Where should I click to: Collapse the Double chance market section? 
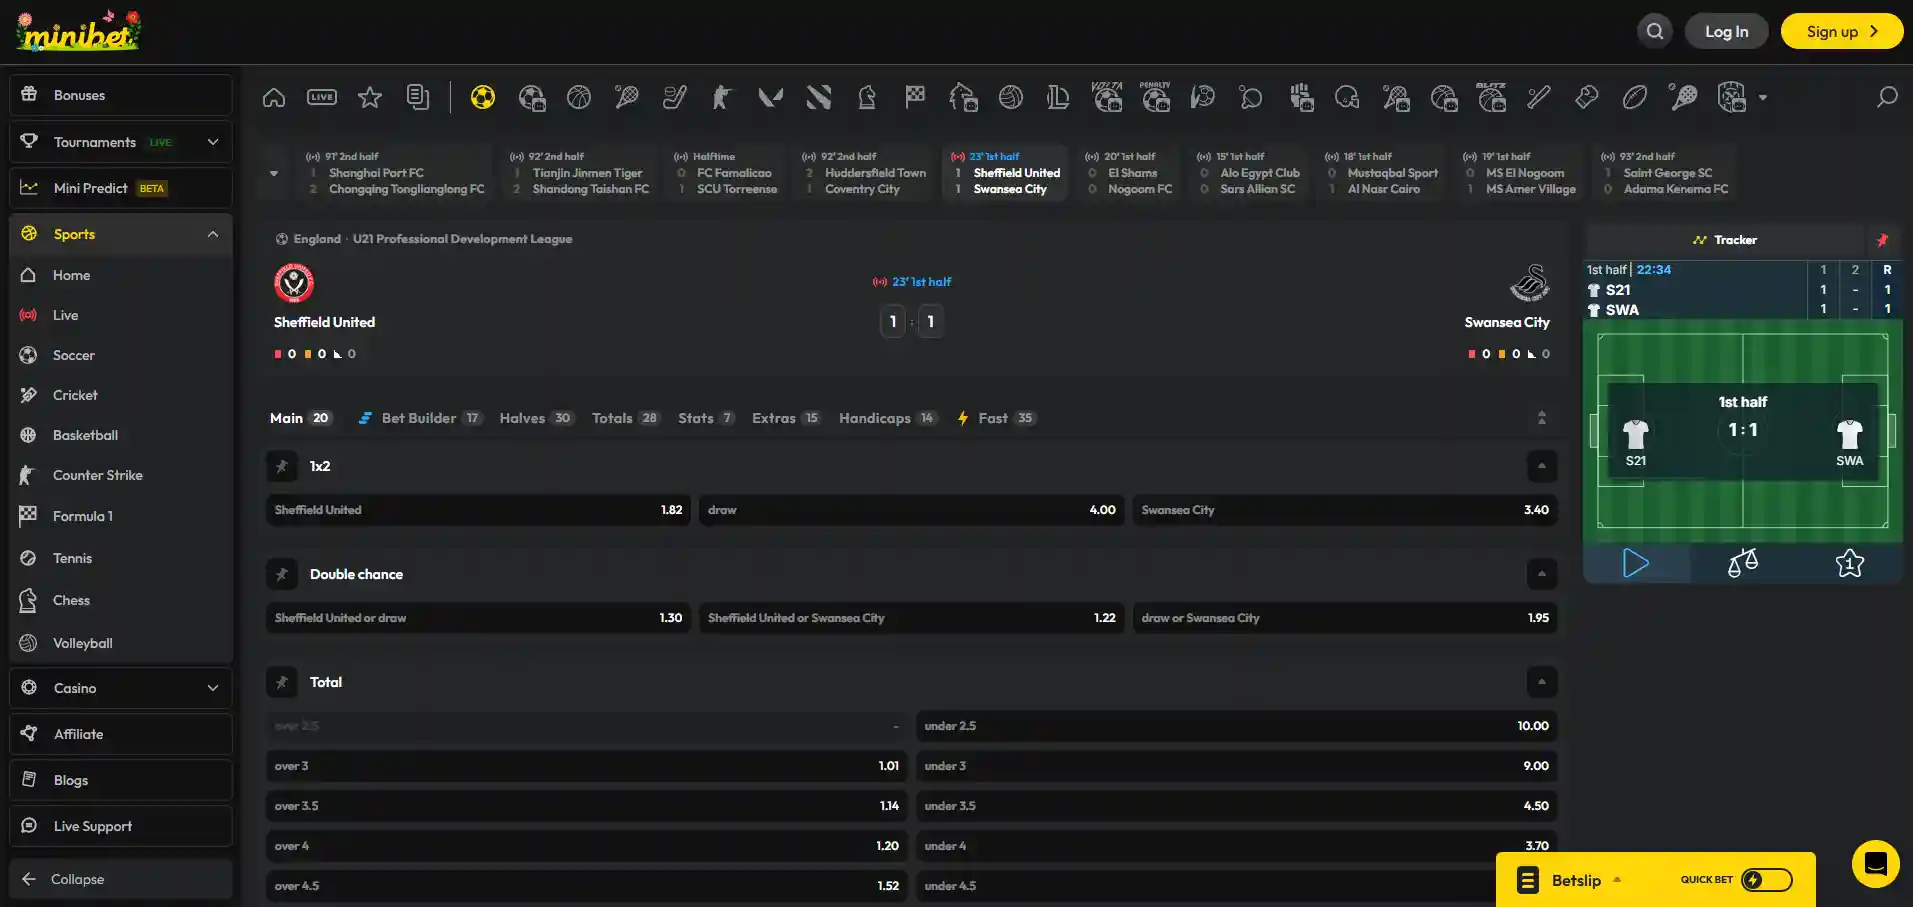tap(1542, 574)
